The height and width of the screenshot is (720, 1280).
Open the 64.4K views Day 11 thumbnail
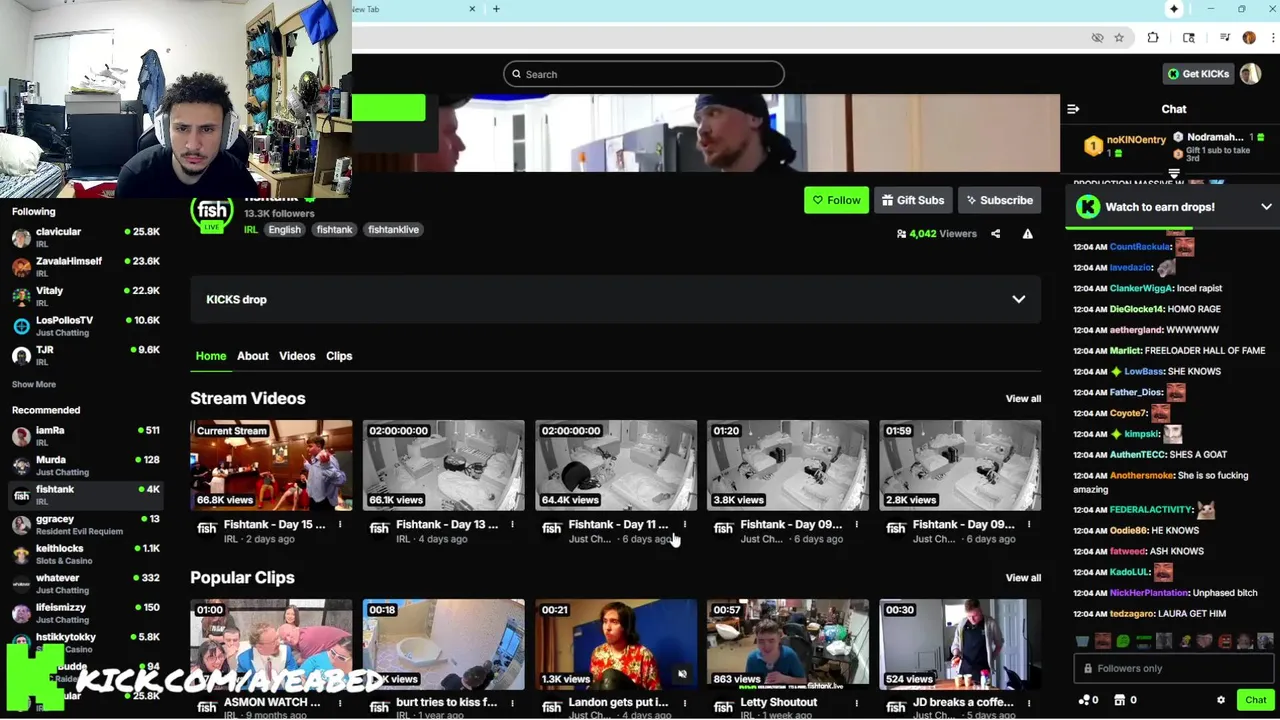615,465
